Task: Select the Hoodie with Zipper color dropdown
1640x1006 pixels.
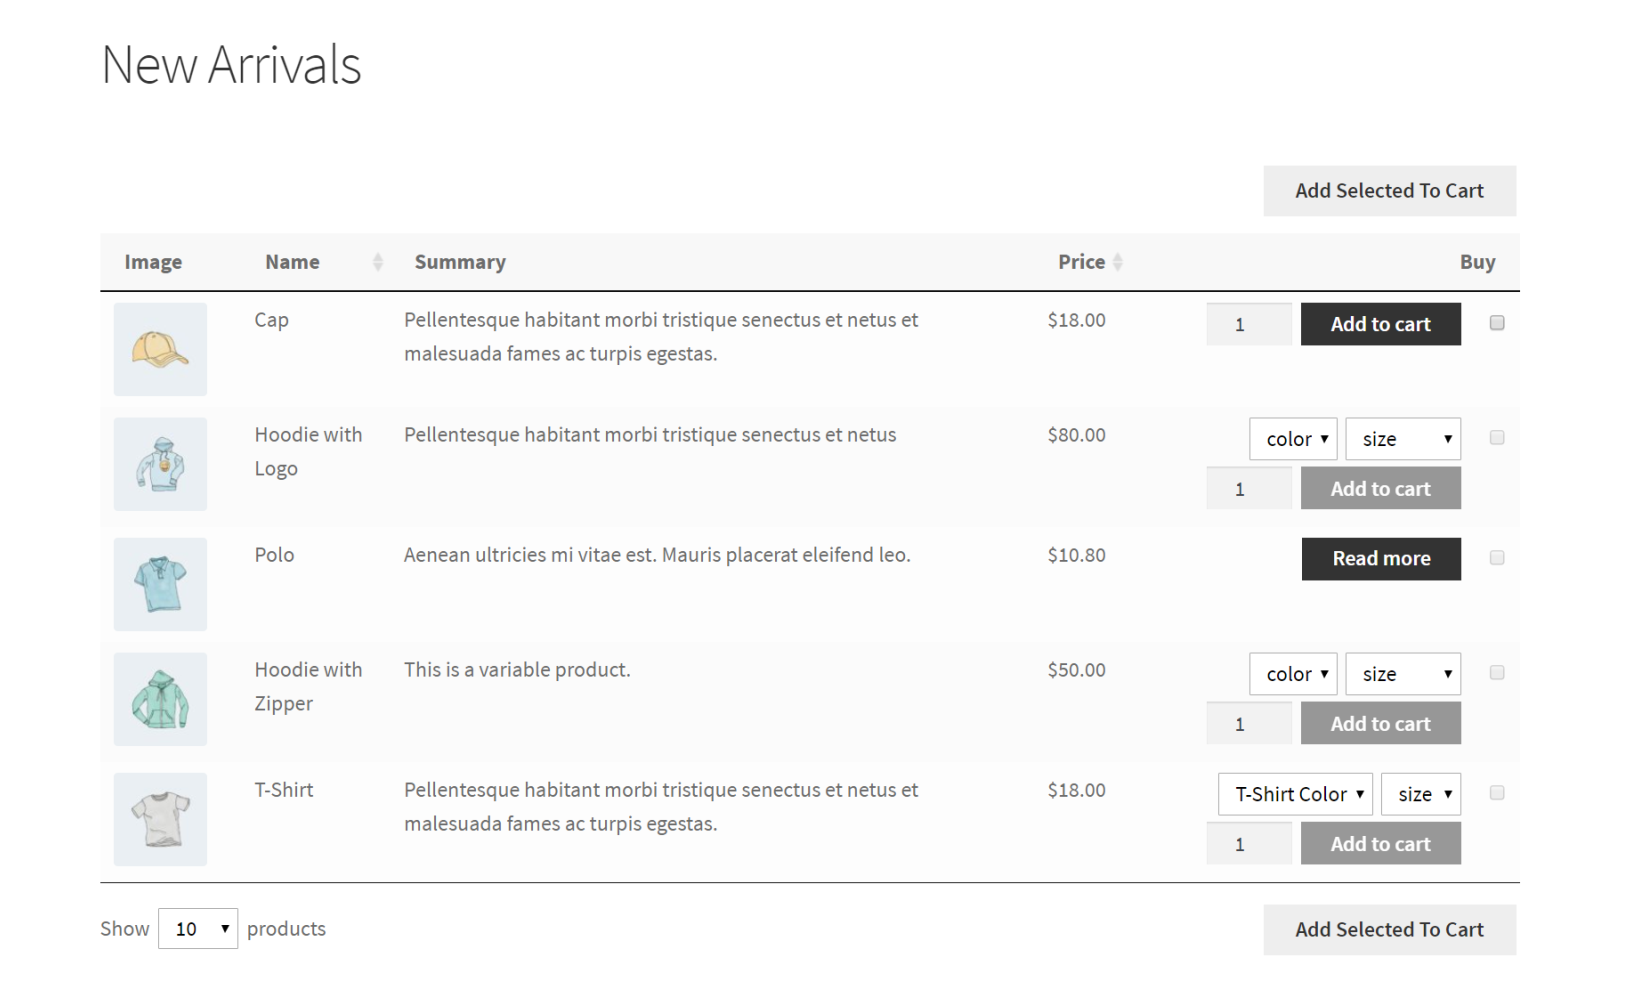Action: (1292, 673)
